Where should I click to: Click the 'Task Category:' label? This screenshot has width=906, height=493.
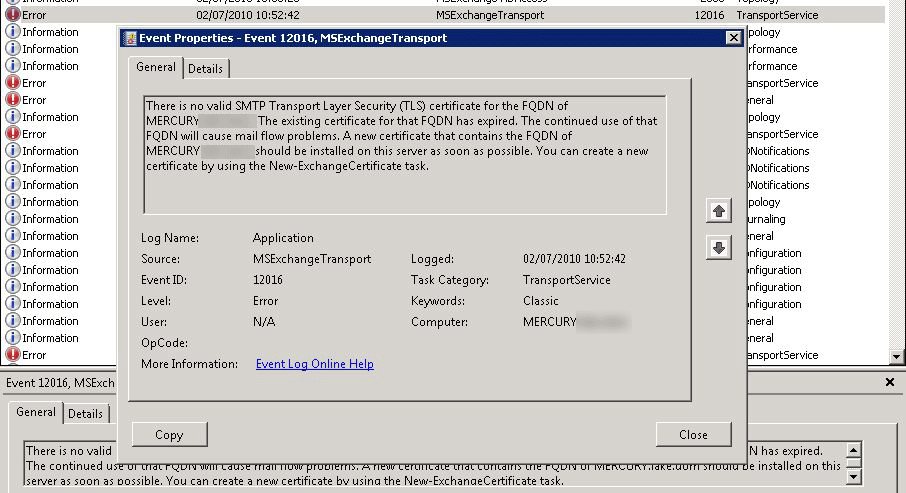[450, 280]
